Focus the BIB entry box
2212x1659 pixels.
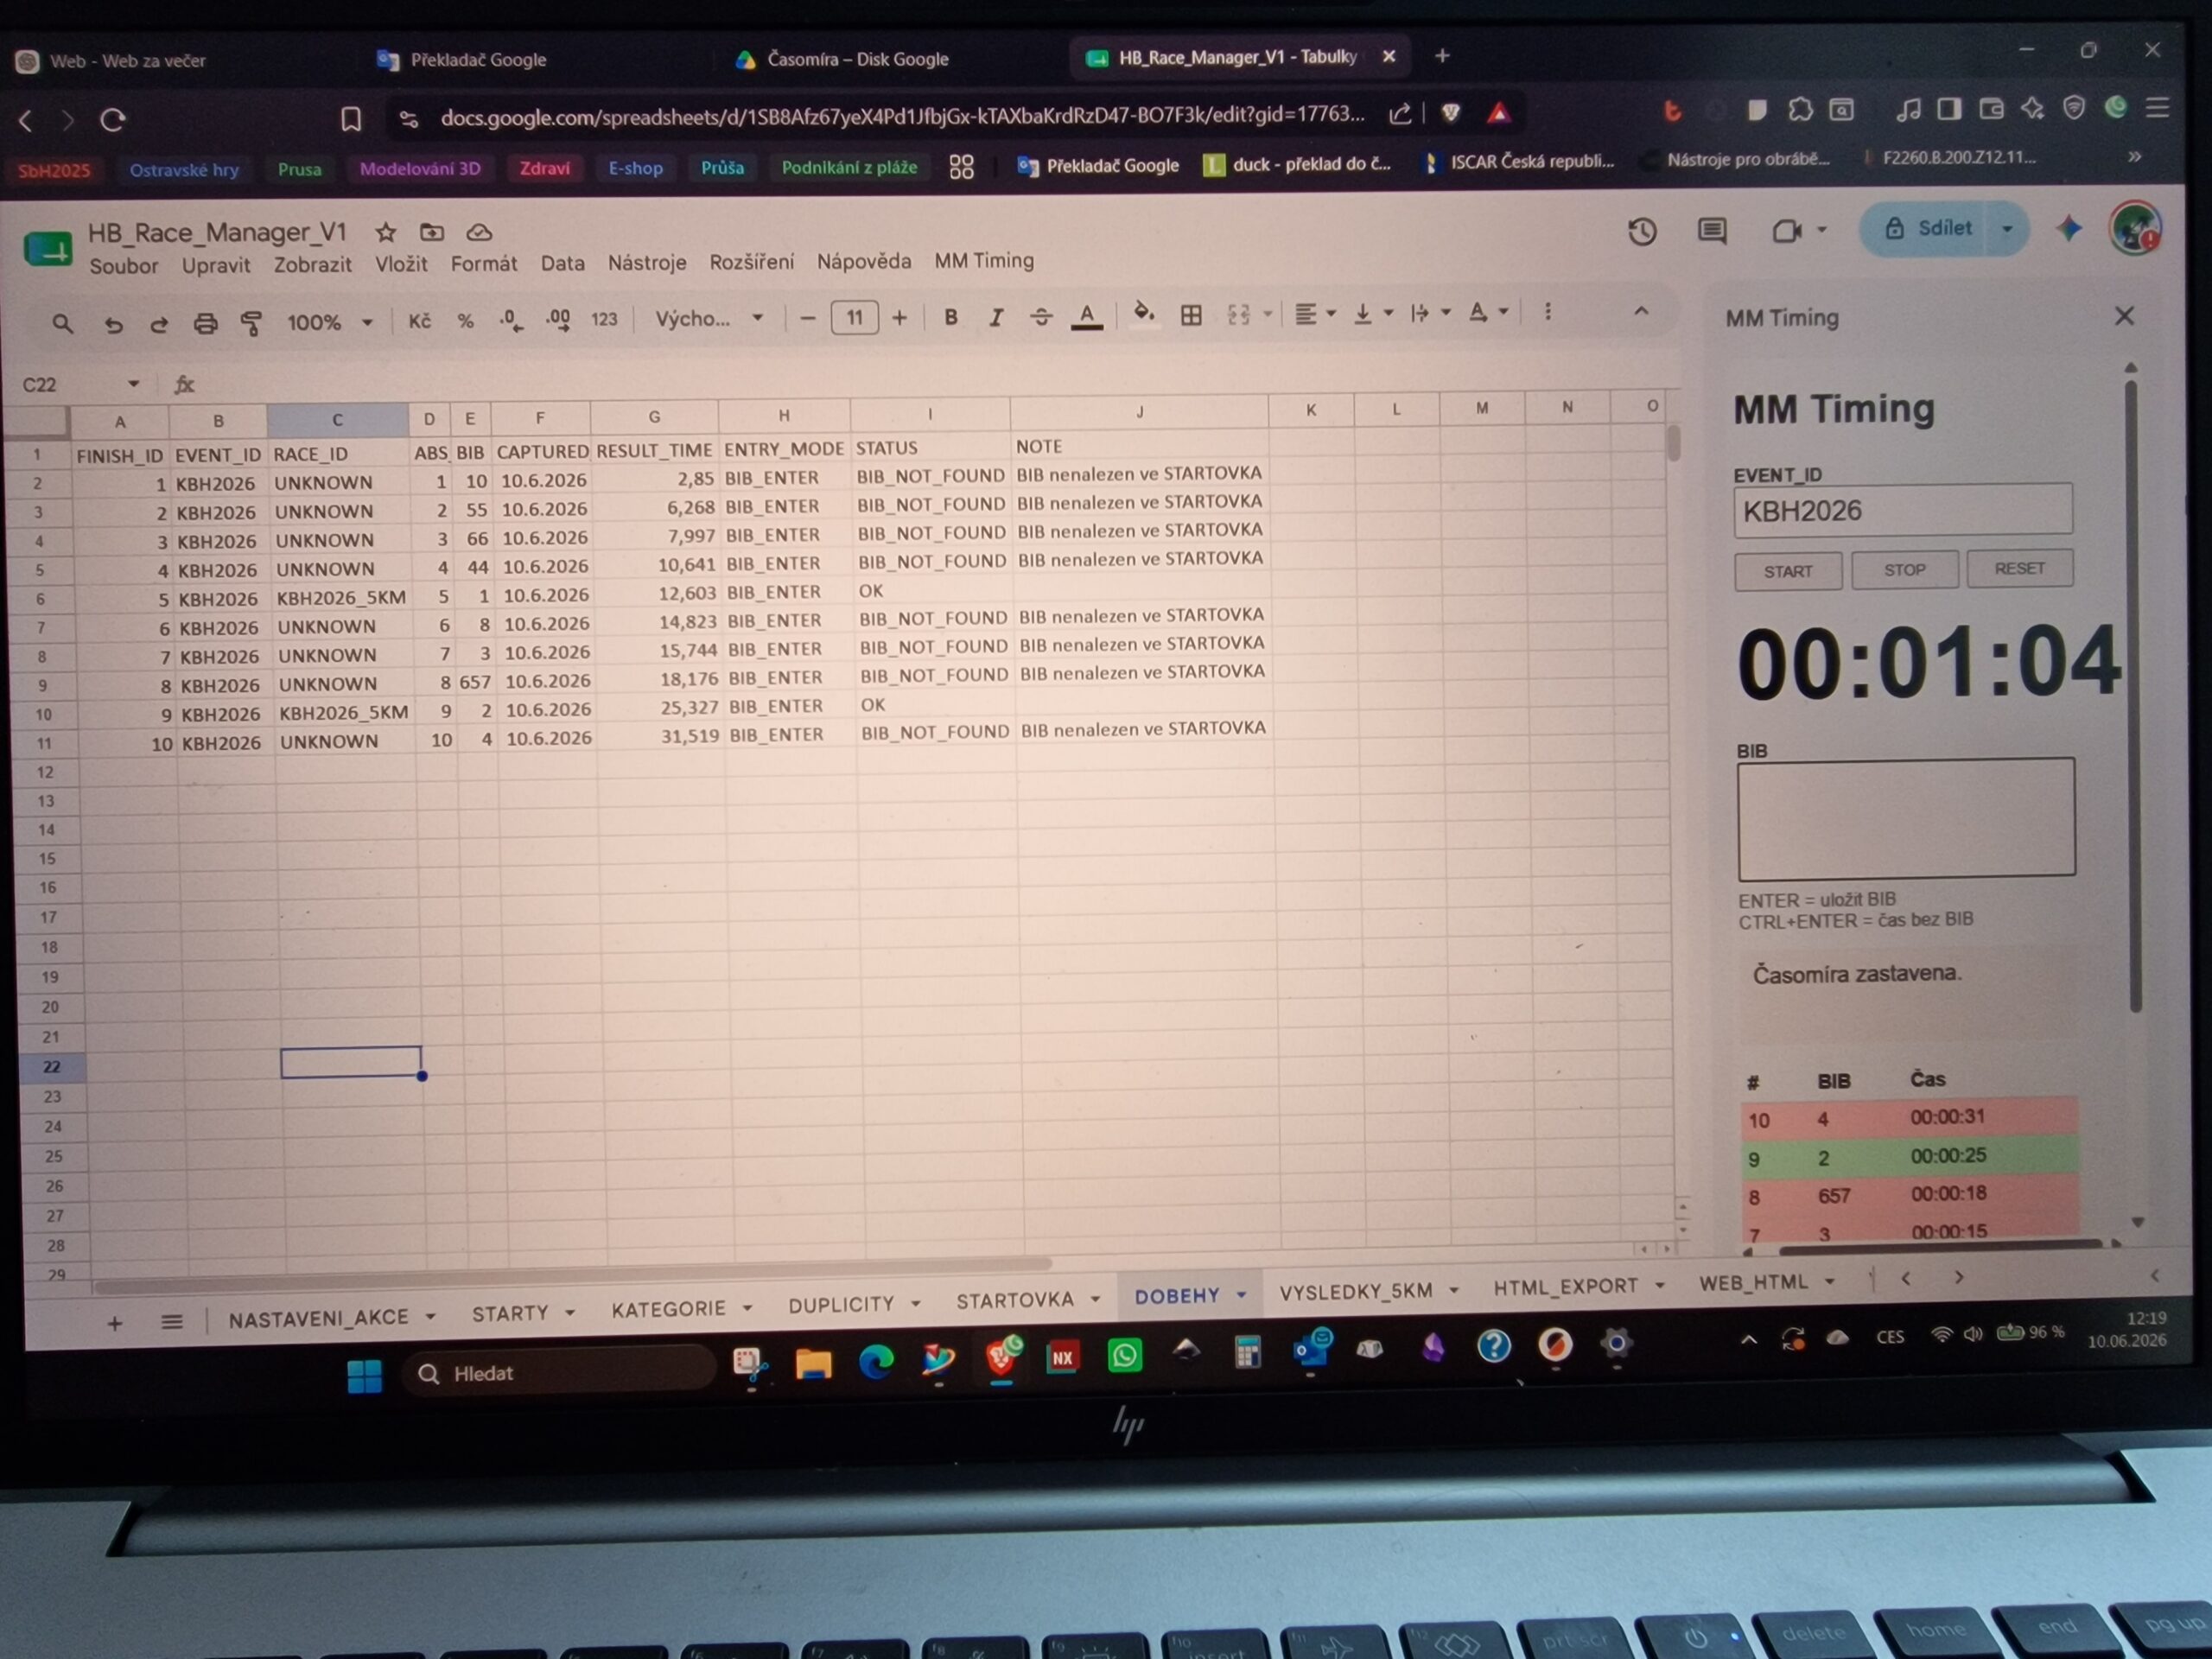tap(1906, 818)
